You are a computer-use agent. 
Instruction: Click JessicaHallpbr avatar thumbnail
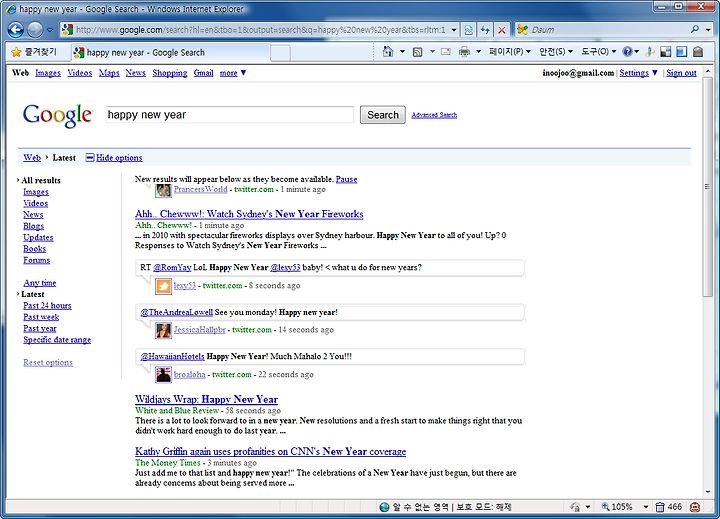click(x=163, y=330)
